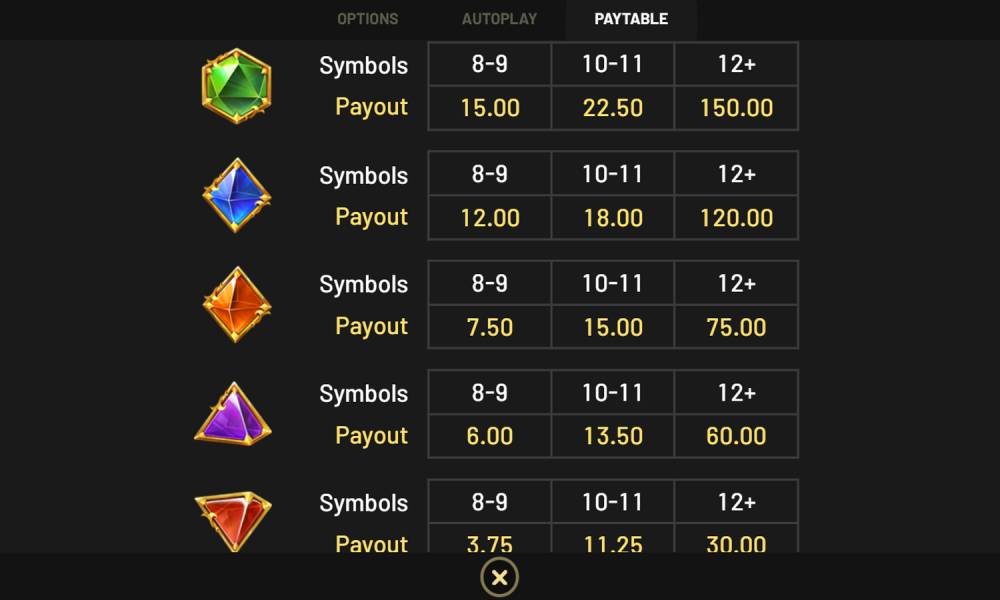The width and height of the screenshot is (1000, 600).
Task: Click the orange diamond gem symbol
Action: tap(237, 305)
